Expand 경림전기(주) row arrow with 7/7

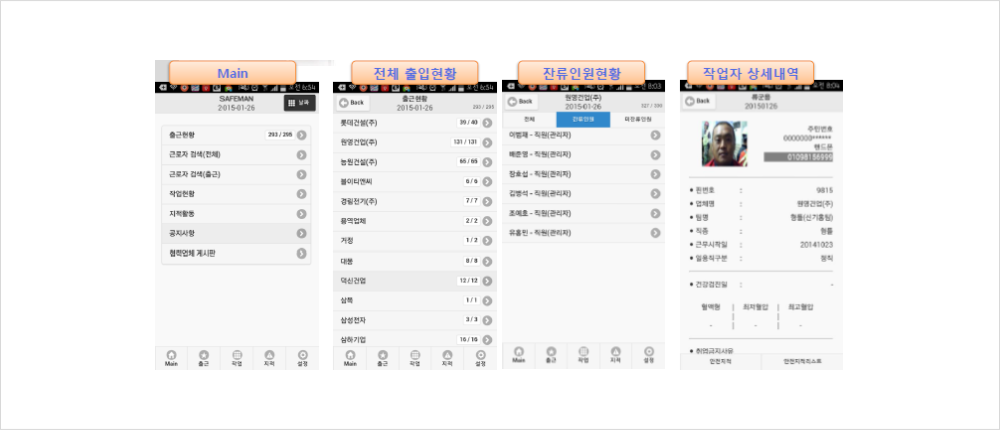[487, 202]
